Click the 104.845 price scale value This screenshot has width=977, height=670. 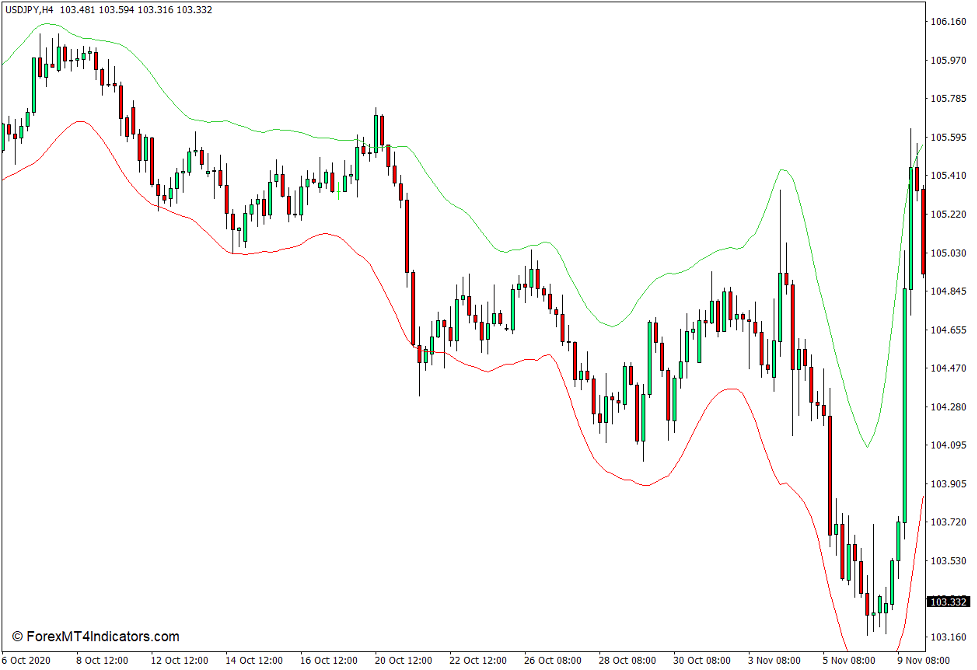[x=947, y=292]
